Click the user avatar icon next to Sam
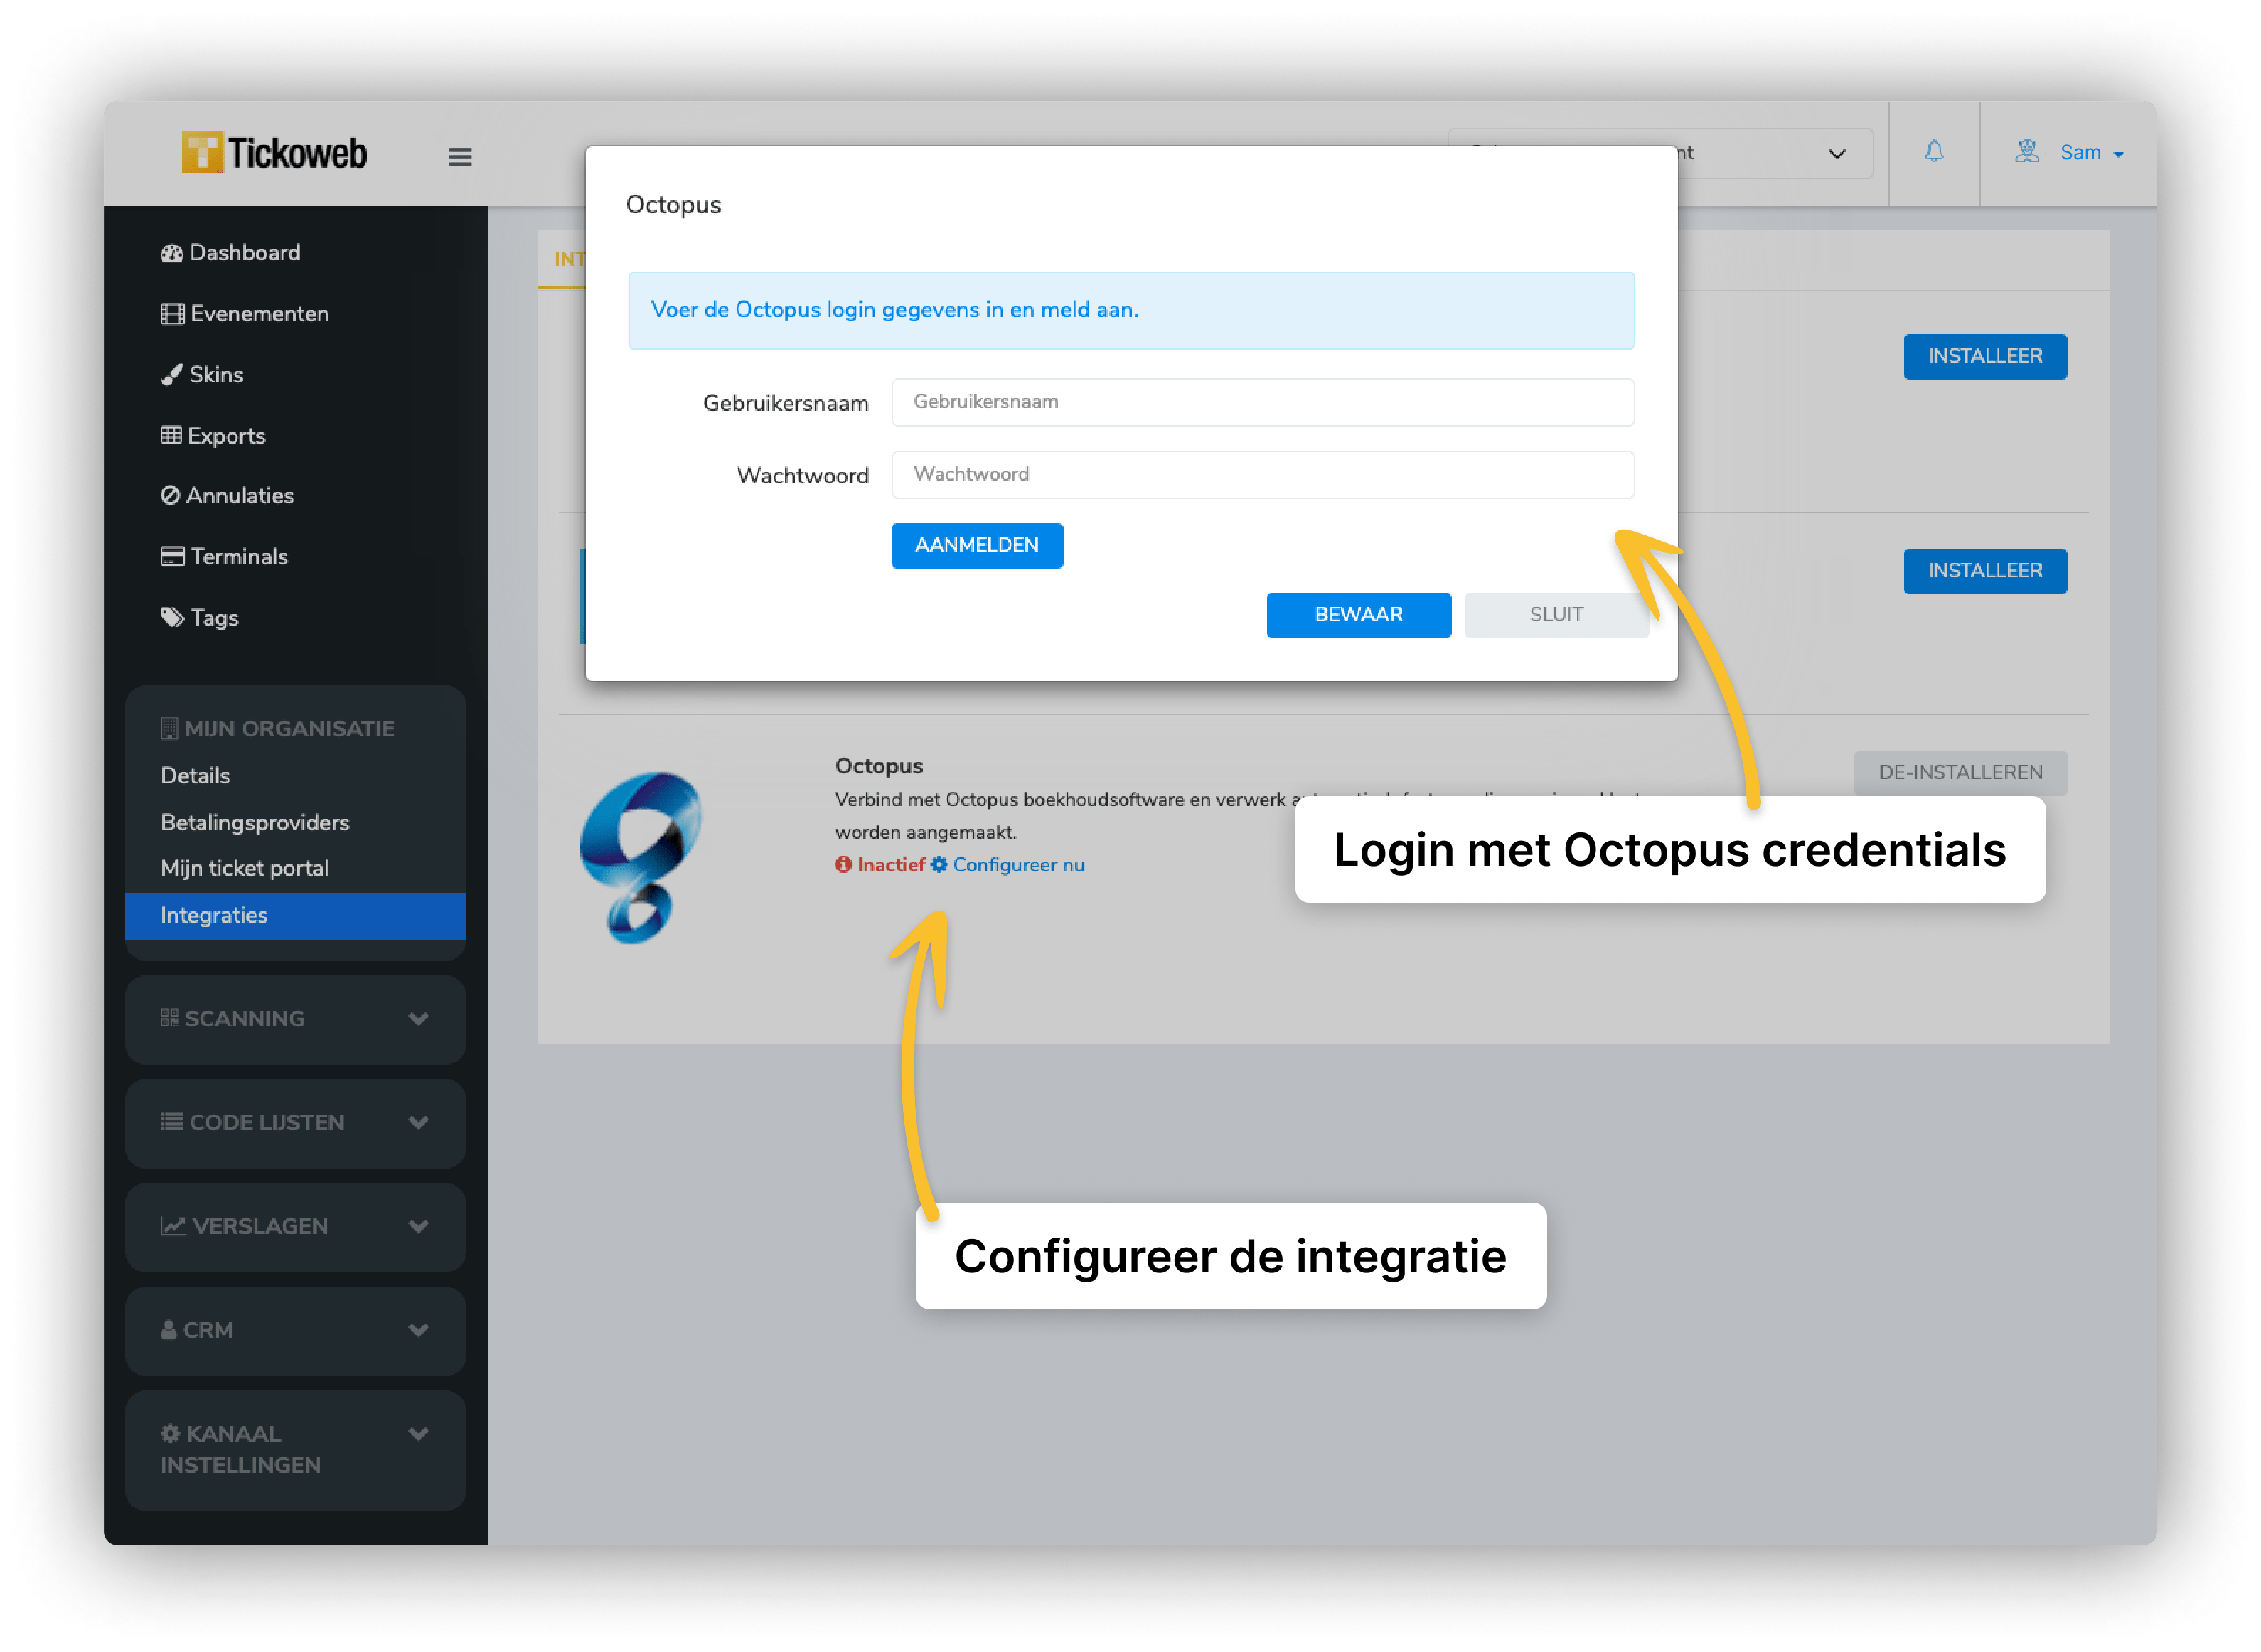2261x1652 pixels. tap(2027, 152)
